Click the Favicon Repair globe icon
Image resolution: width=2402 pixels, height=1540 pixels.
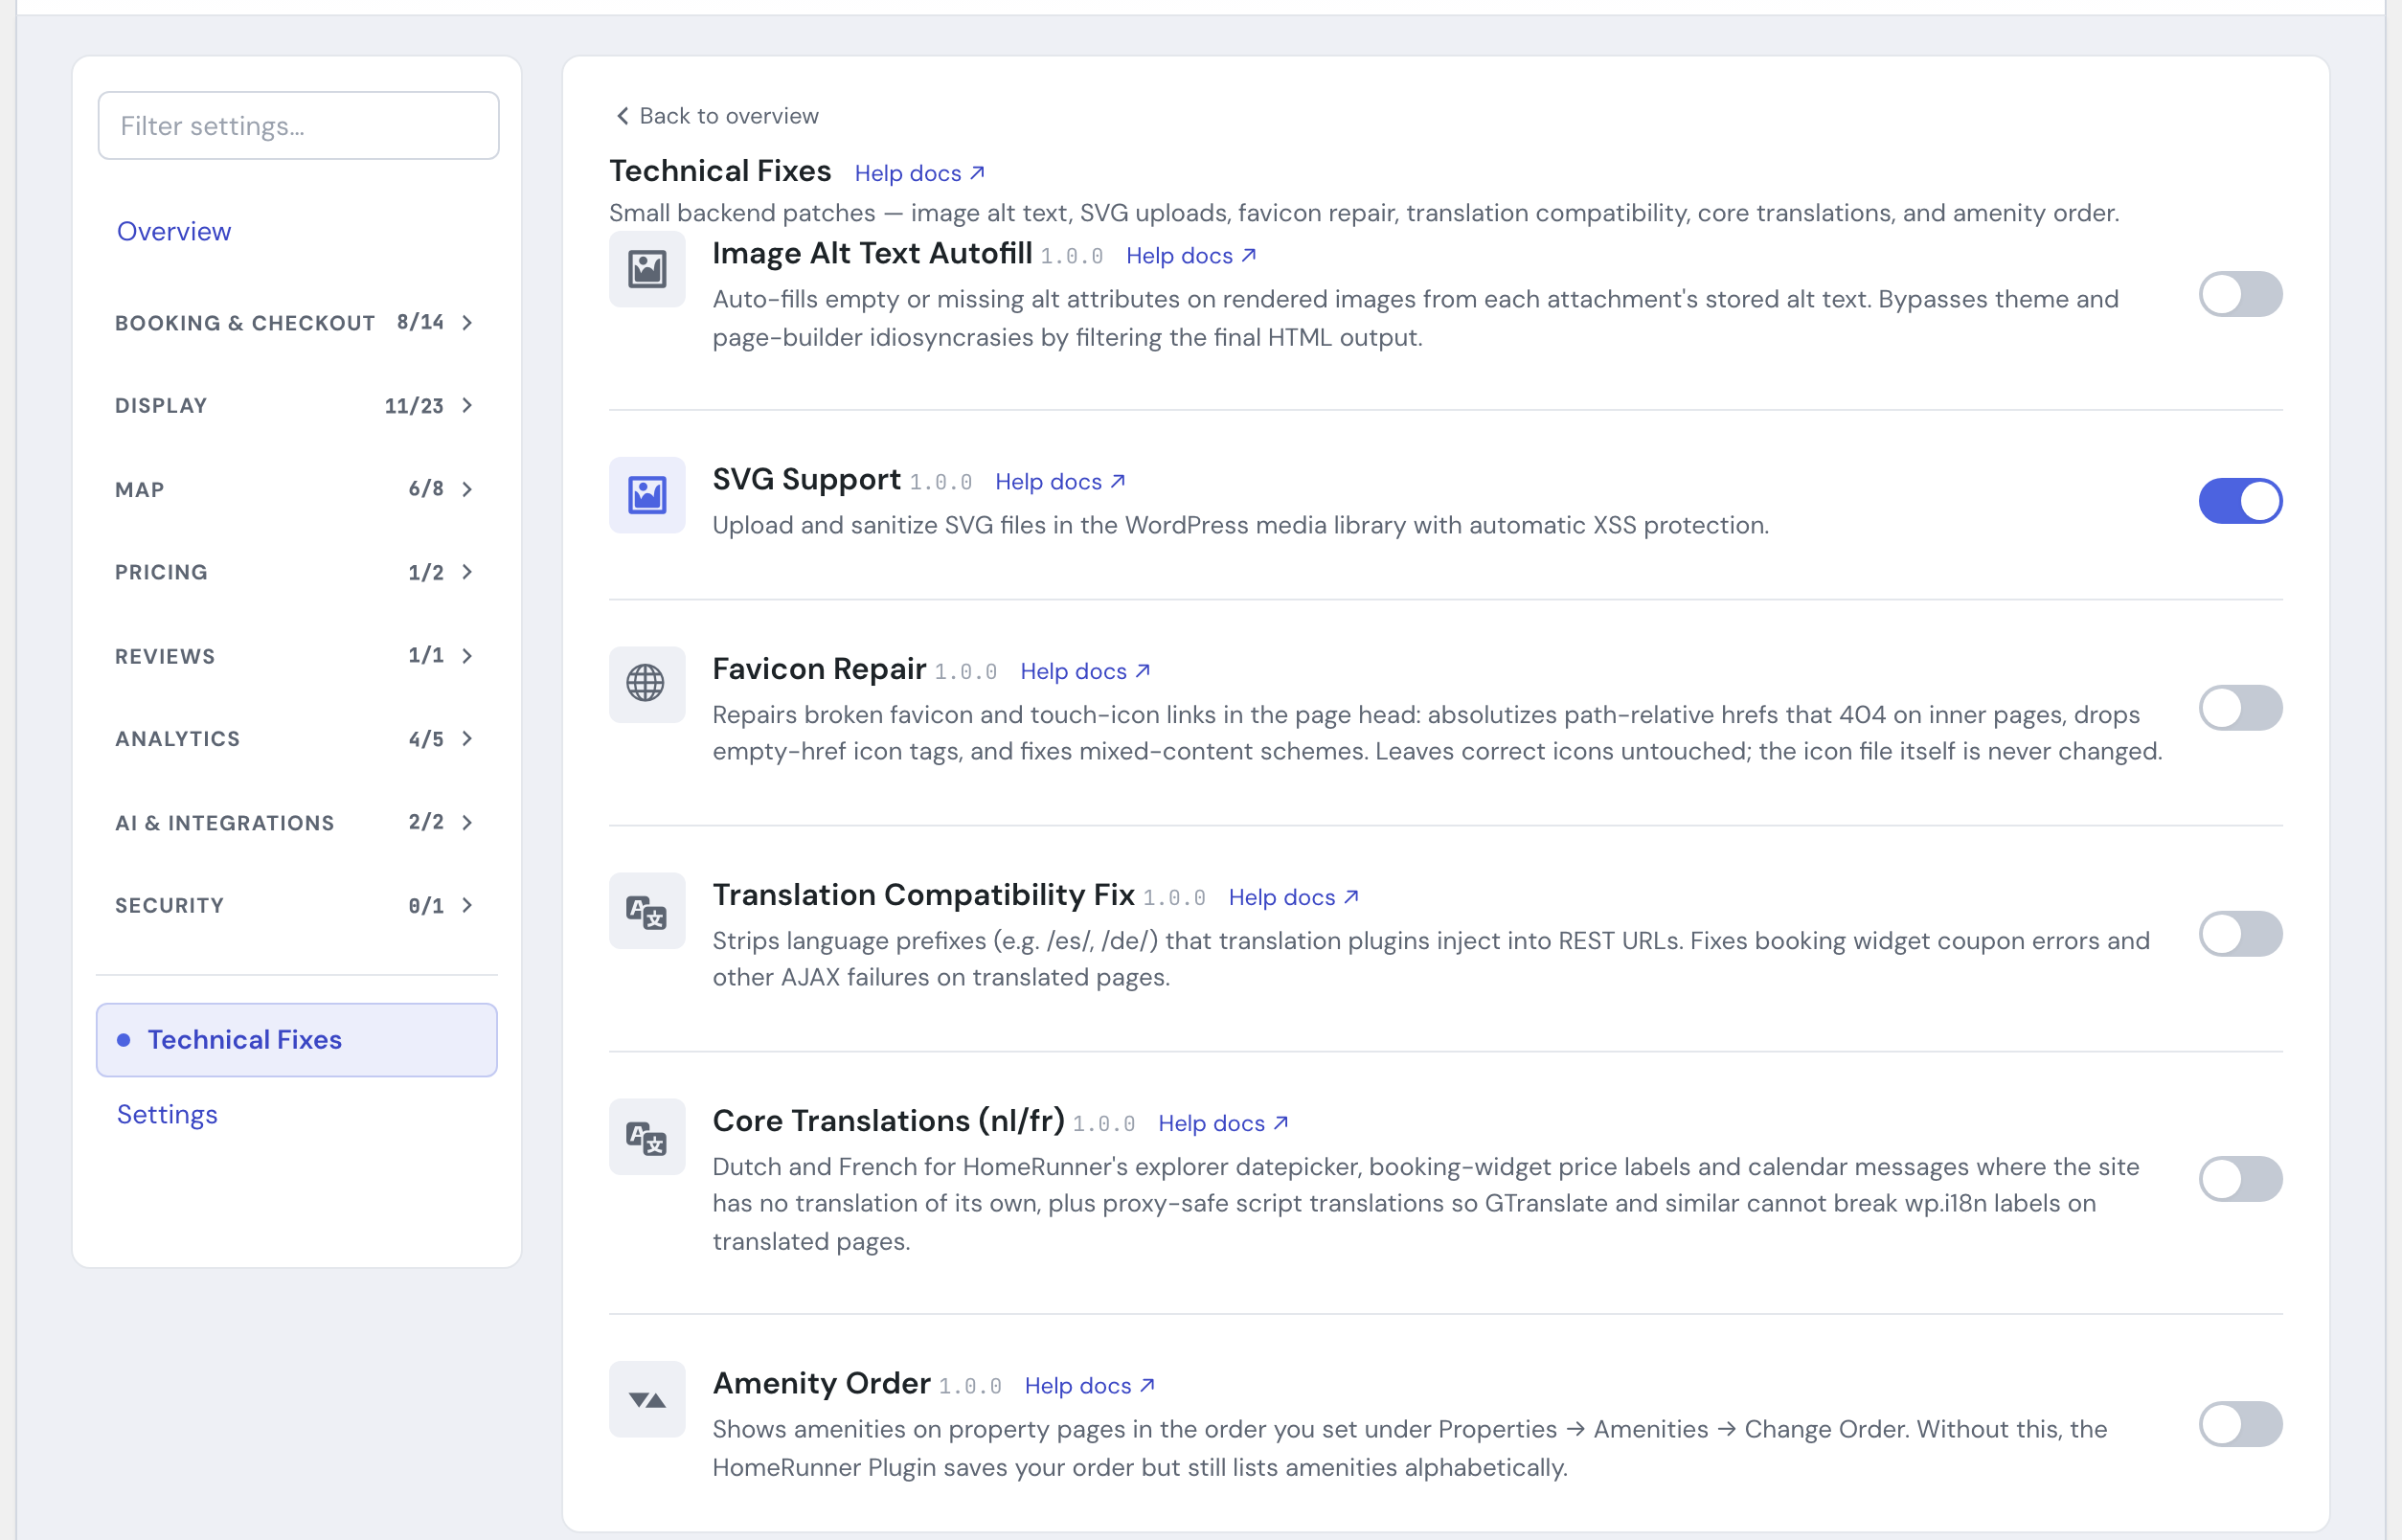click(x=647, y=684)
